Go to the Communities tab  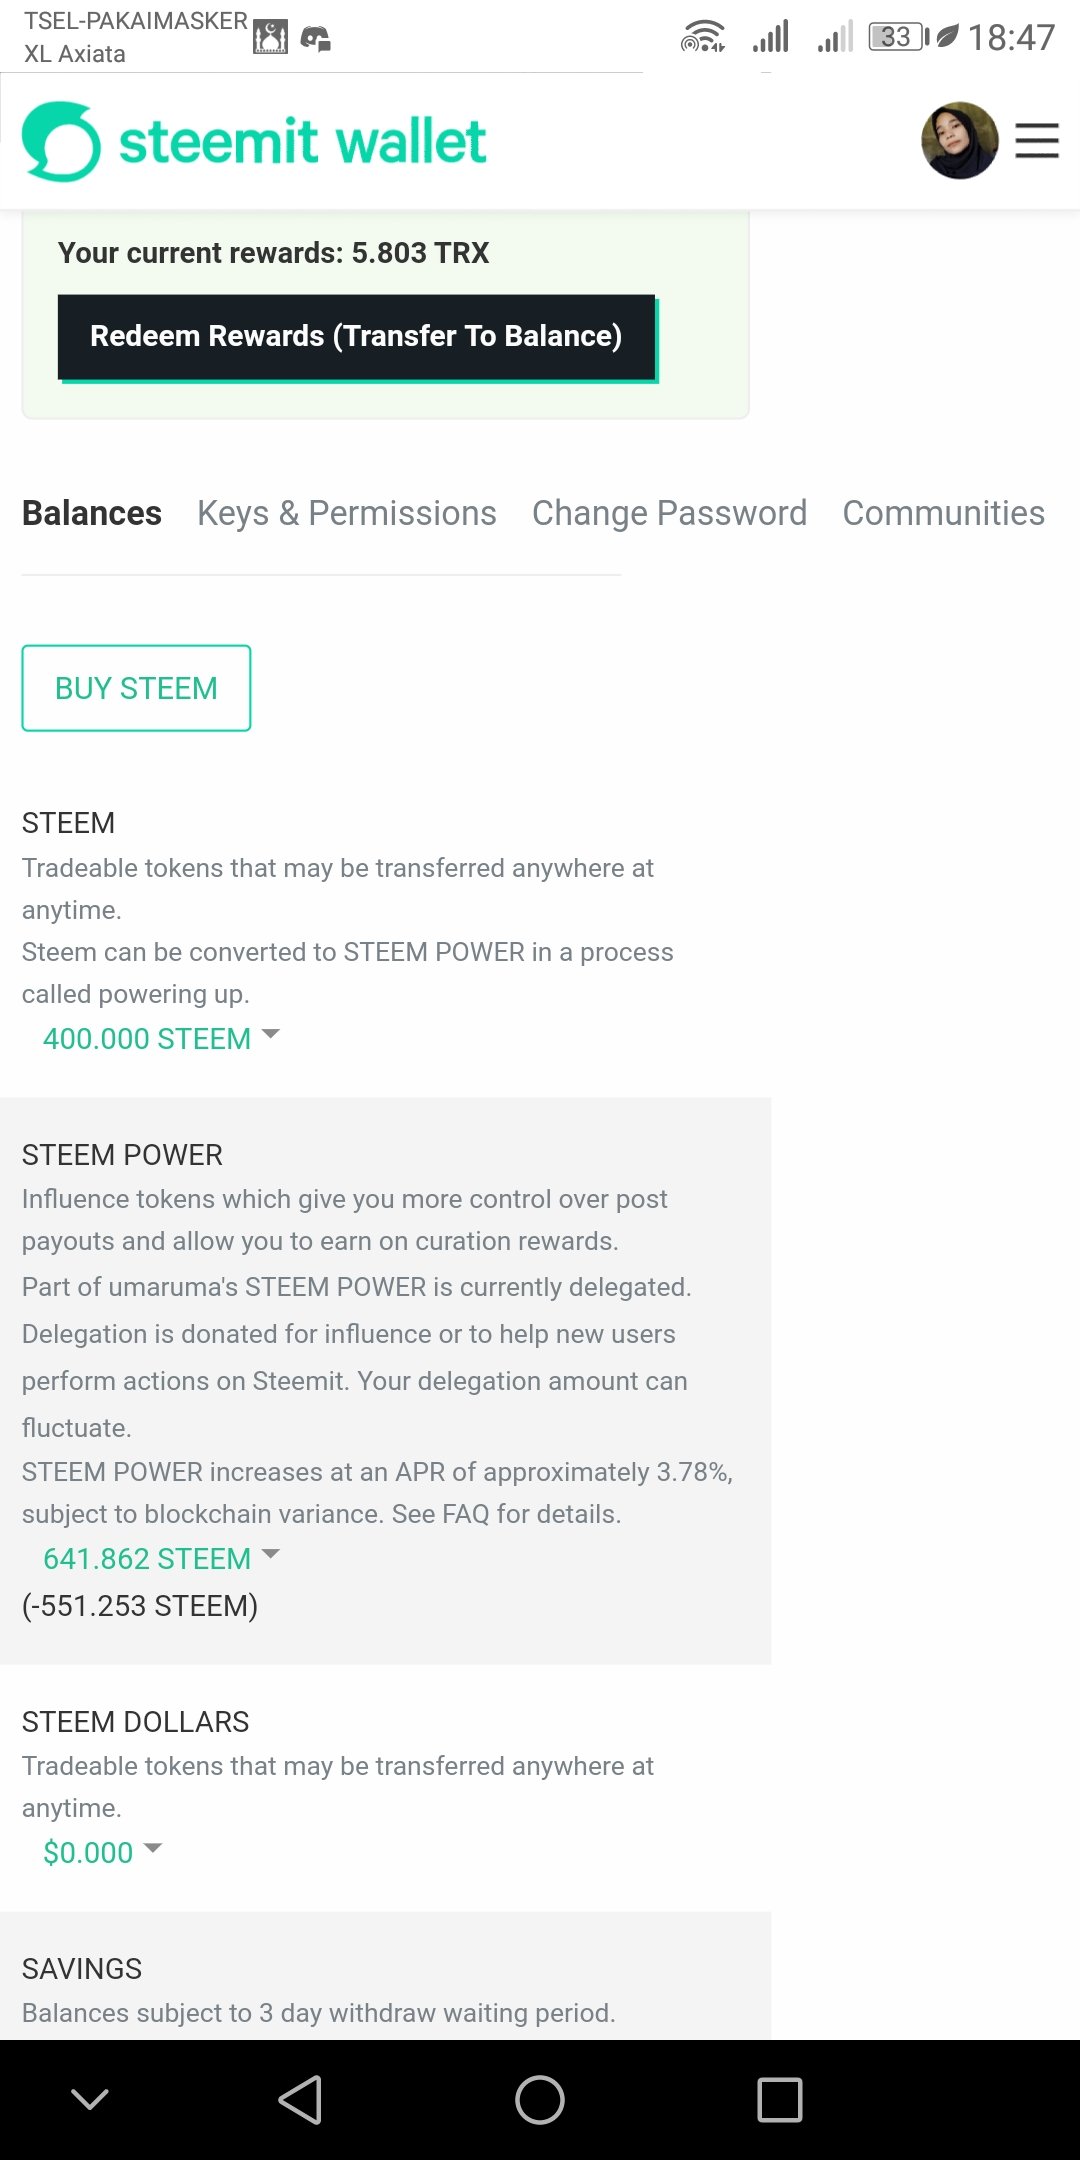(944, 513)
